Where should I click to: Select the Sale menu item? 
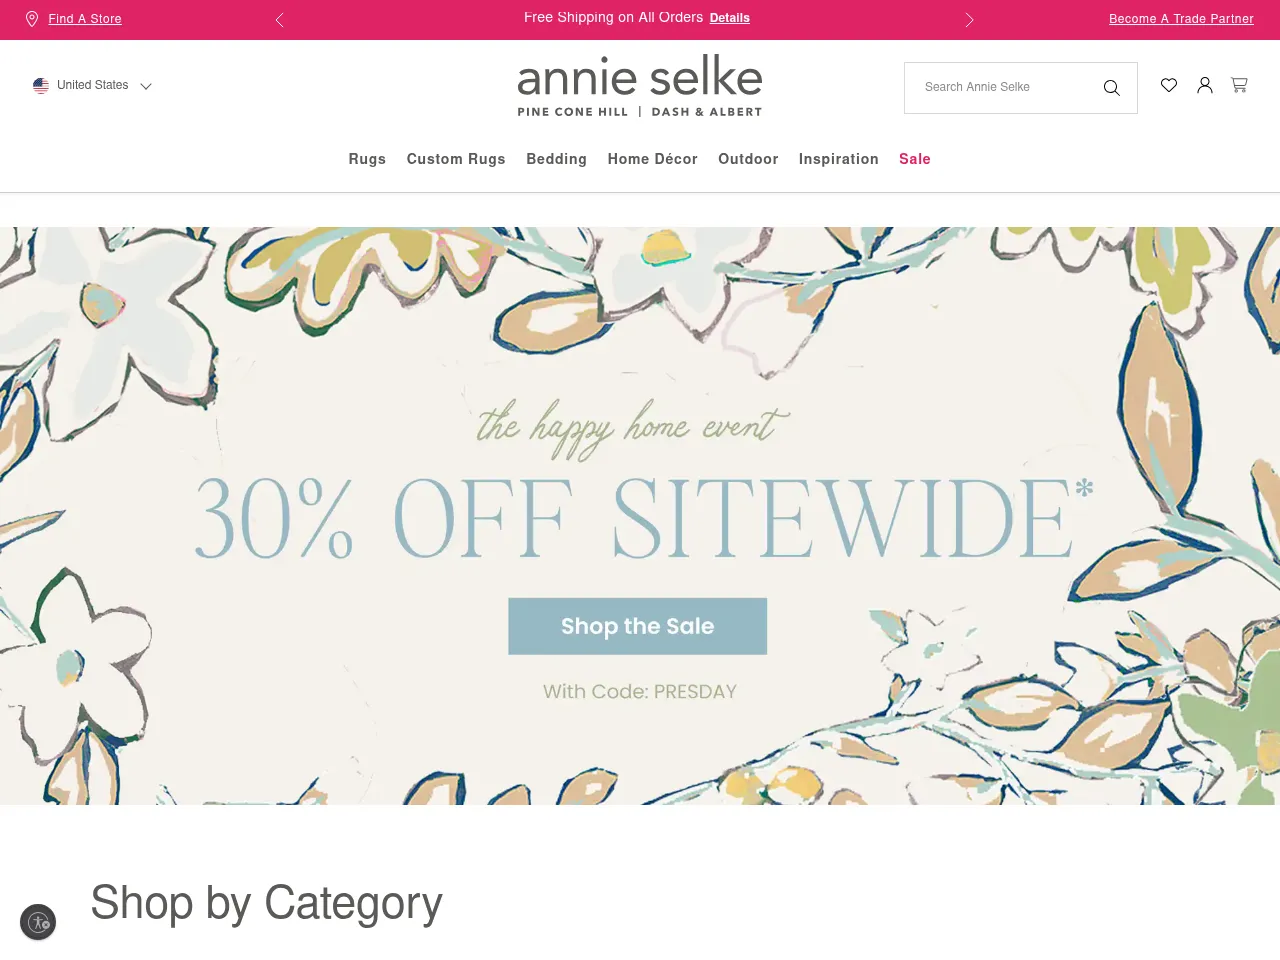(x=914, y=159)
